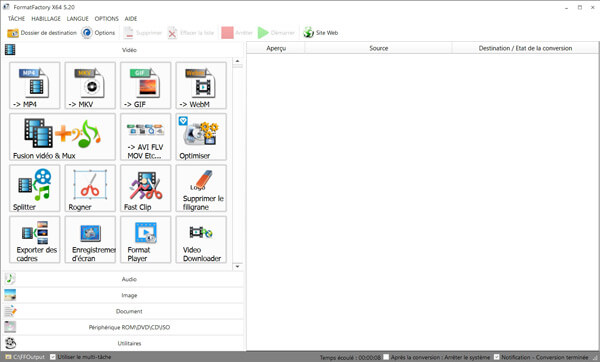Image resolution: width=600 pixels, height=362 pixels.
Task: Click Destination / Etat de la conversion header
Action: pos(525,48)
